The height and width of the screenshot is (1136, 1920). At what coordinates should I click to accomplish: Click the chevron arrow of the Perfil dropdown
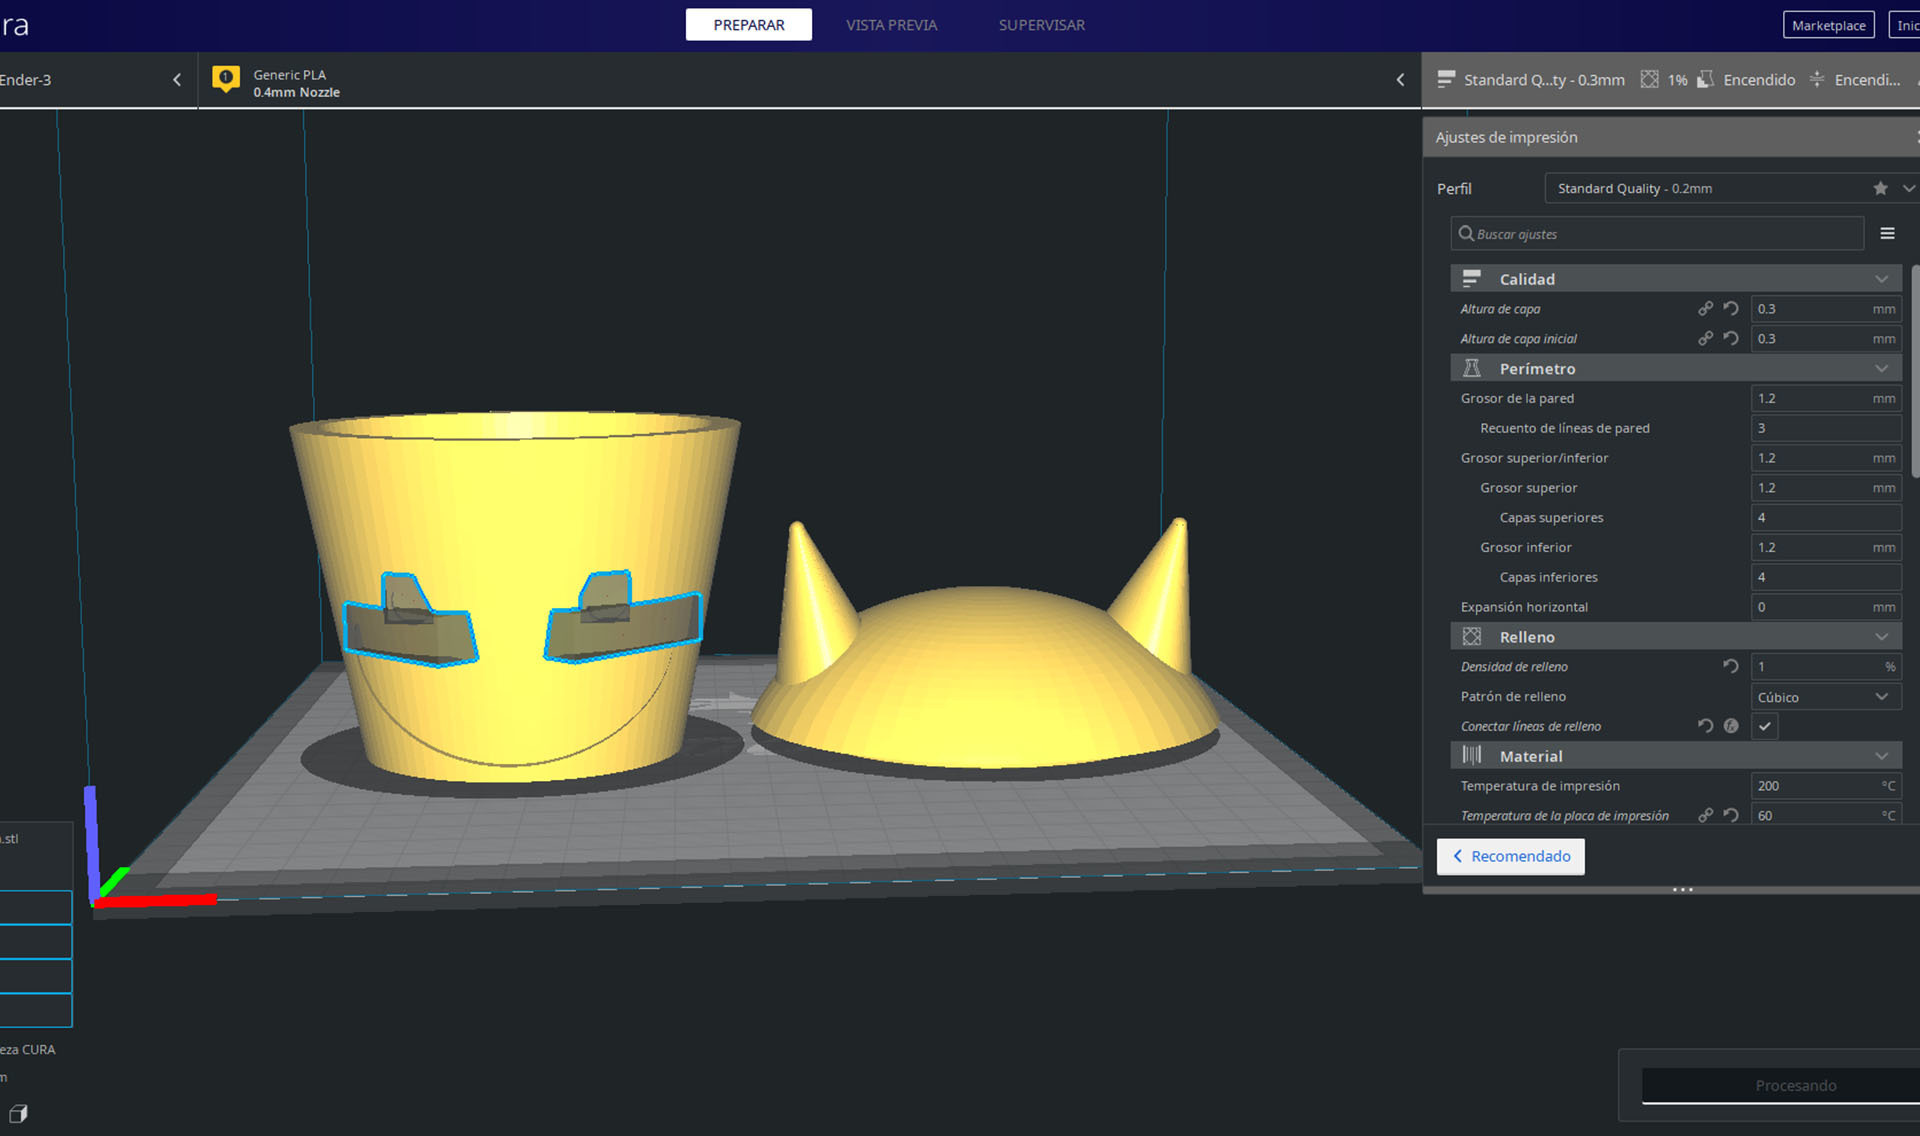coord(1908,188)
